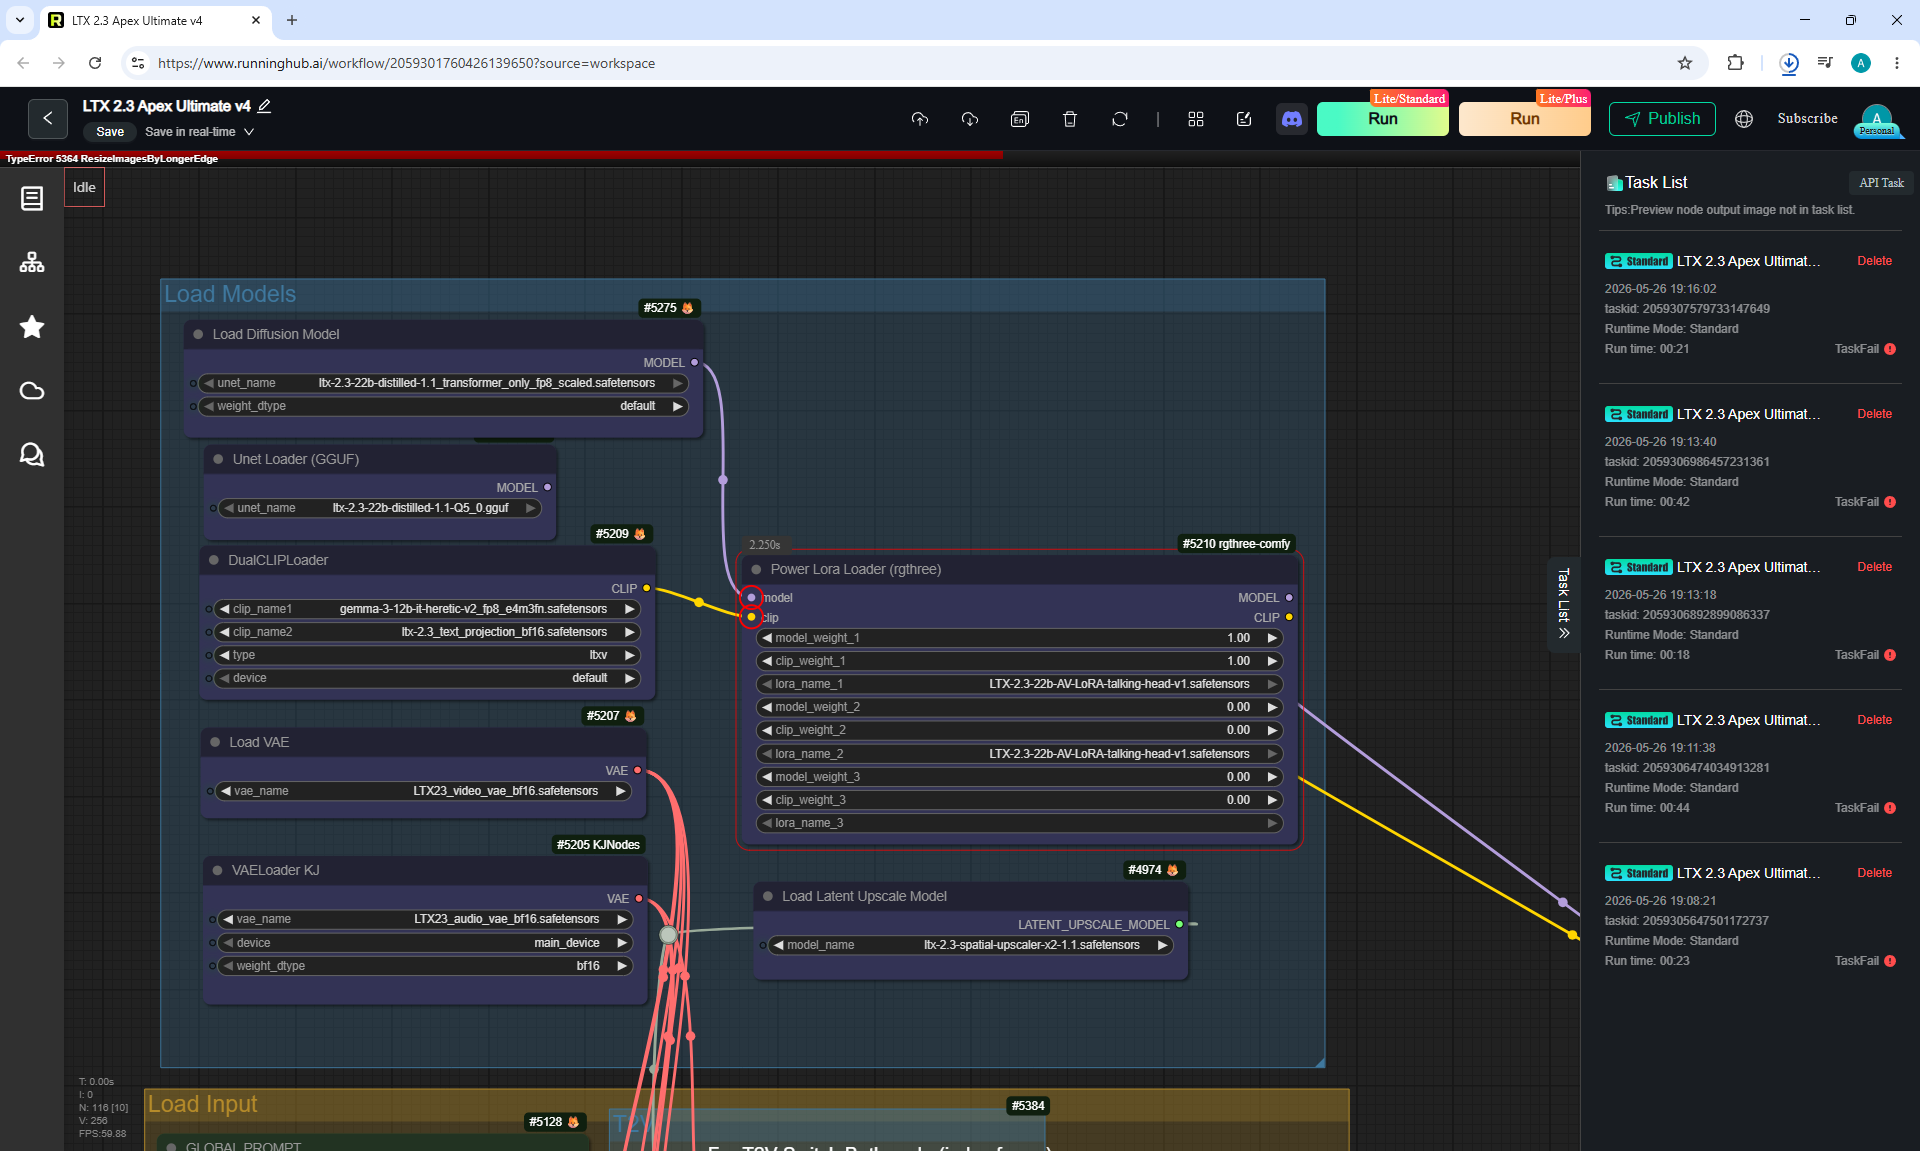Open the star favorites icon in the left sidebar
The width and height of the screenshot is (1920, 1151).
click(x=32, y=327)
